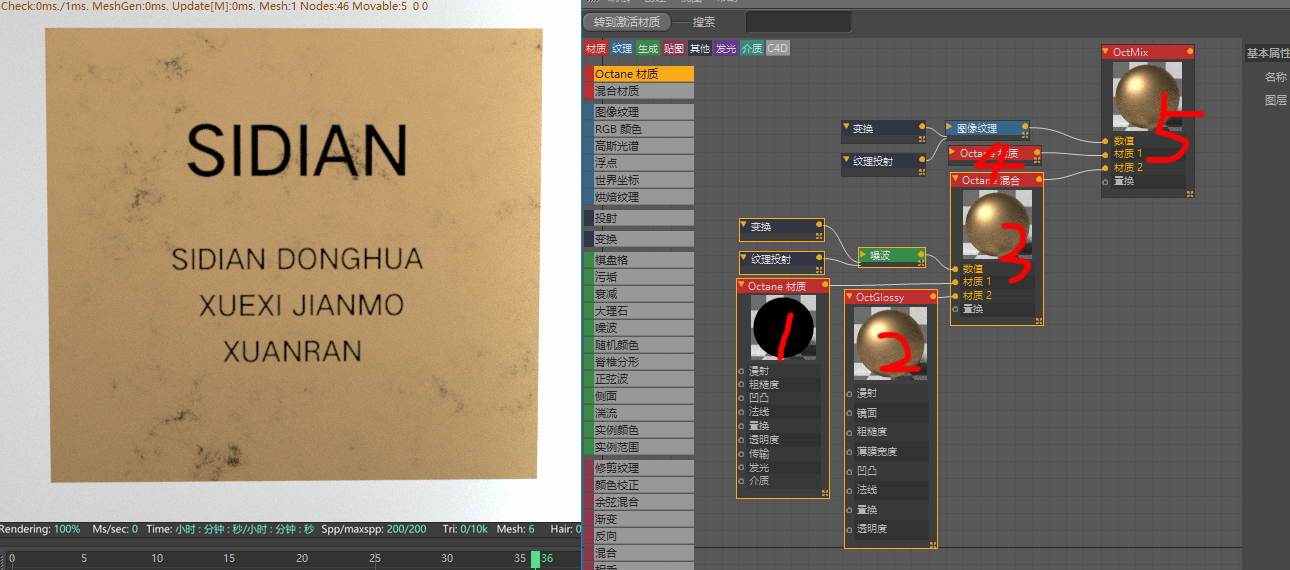This screenshot has width=1290, height=570.
Task: Click the output port of the 噪波 node
Action: (922, 255)
